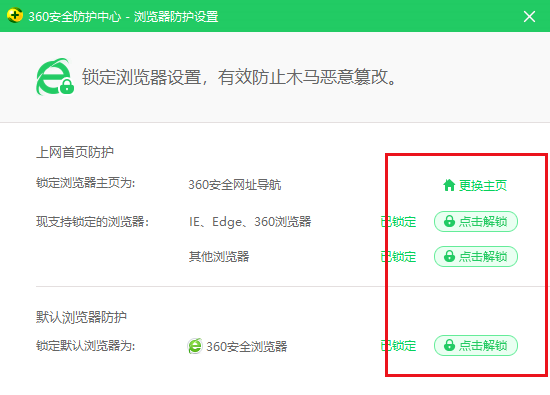Click the green IE lock icon in header
Screen dimensions: 550x395
(x=55, y=77)
